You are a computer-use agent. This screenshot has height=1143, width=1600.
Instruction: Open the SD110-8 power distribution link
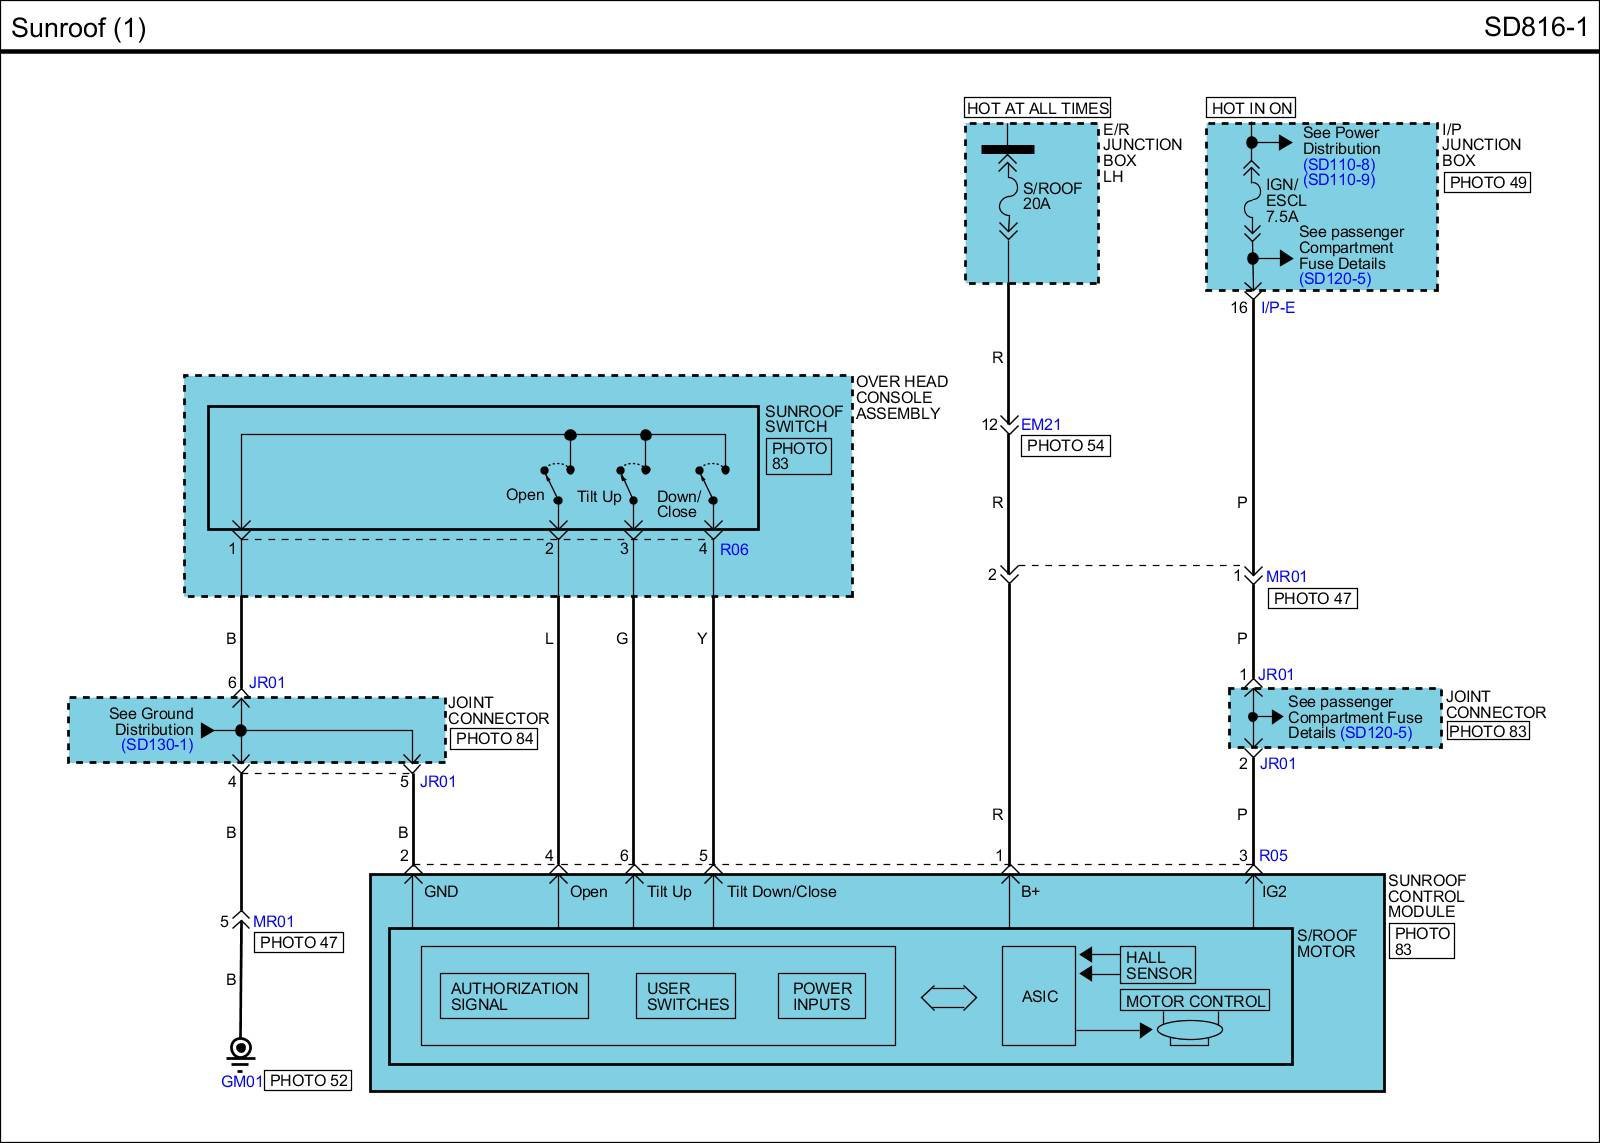click(x=1338, y=165)
